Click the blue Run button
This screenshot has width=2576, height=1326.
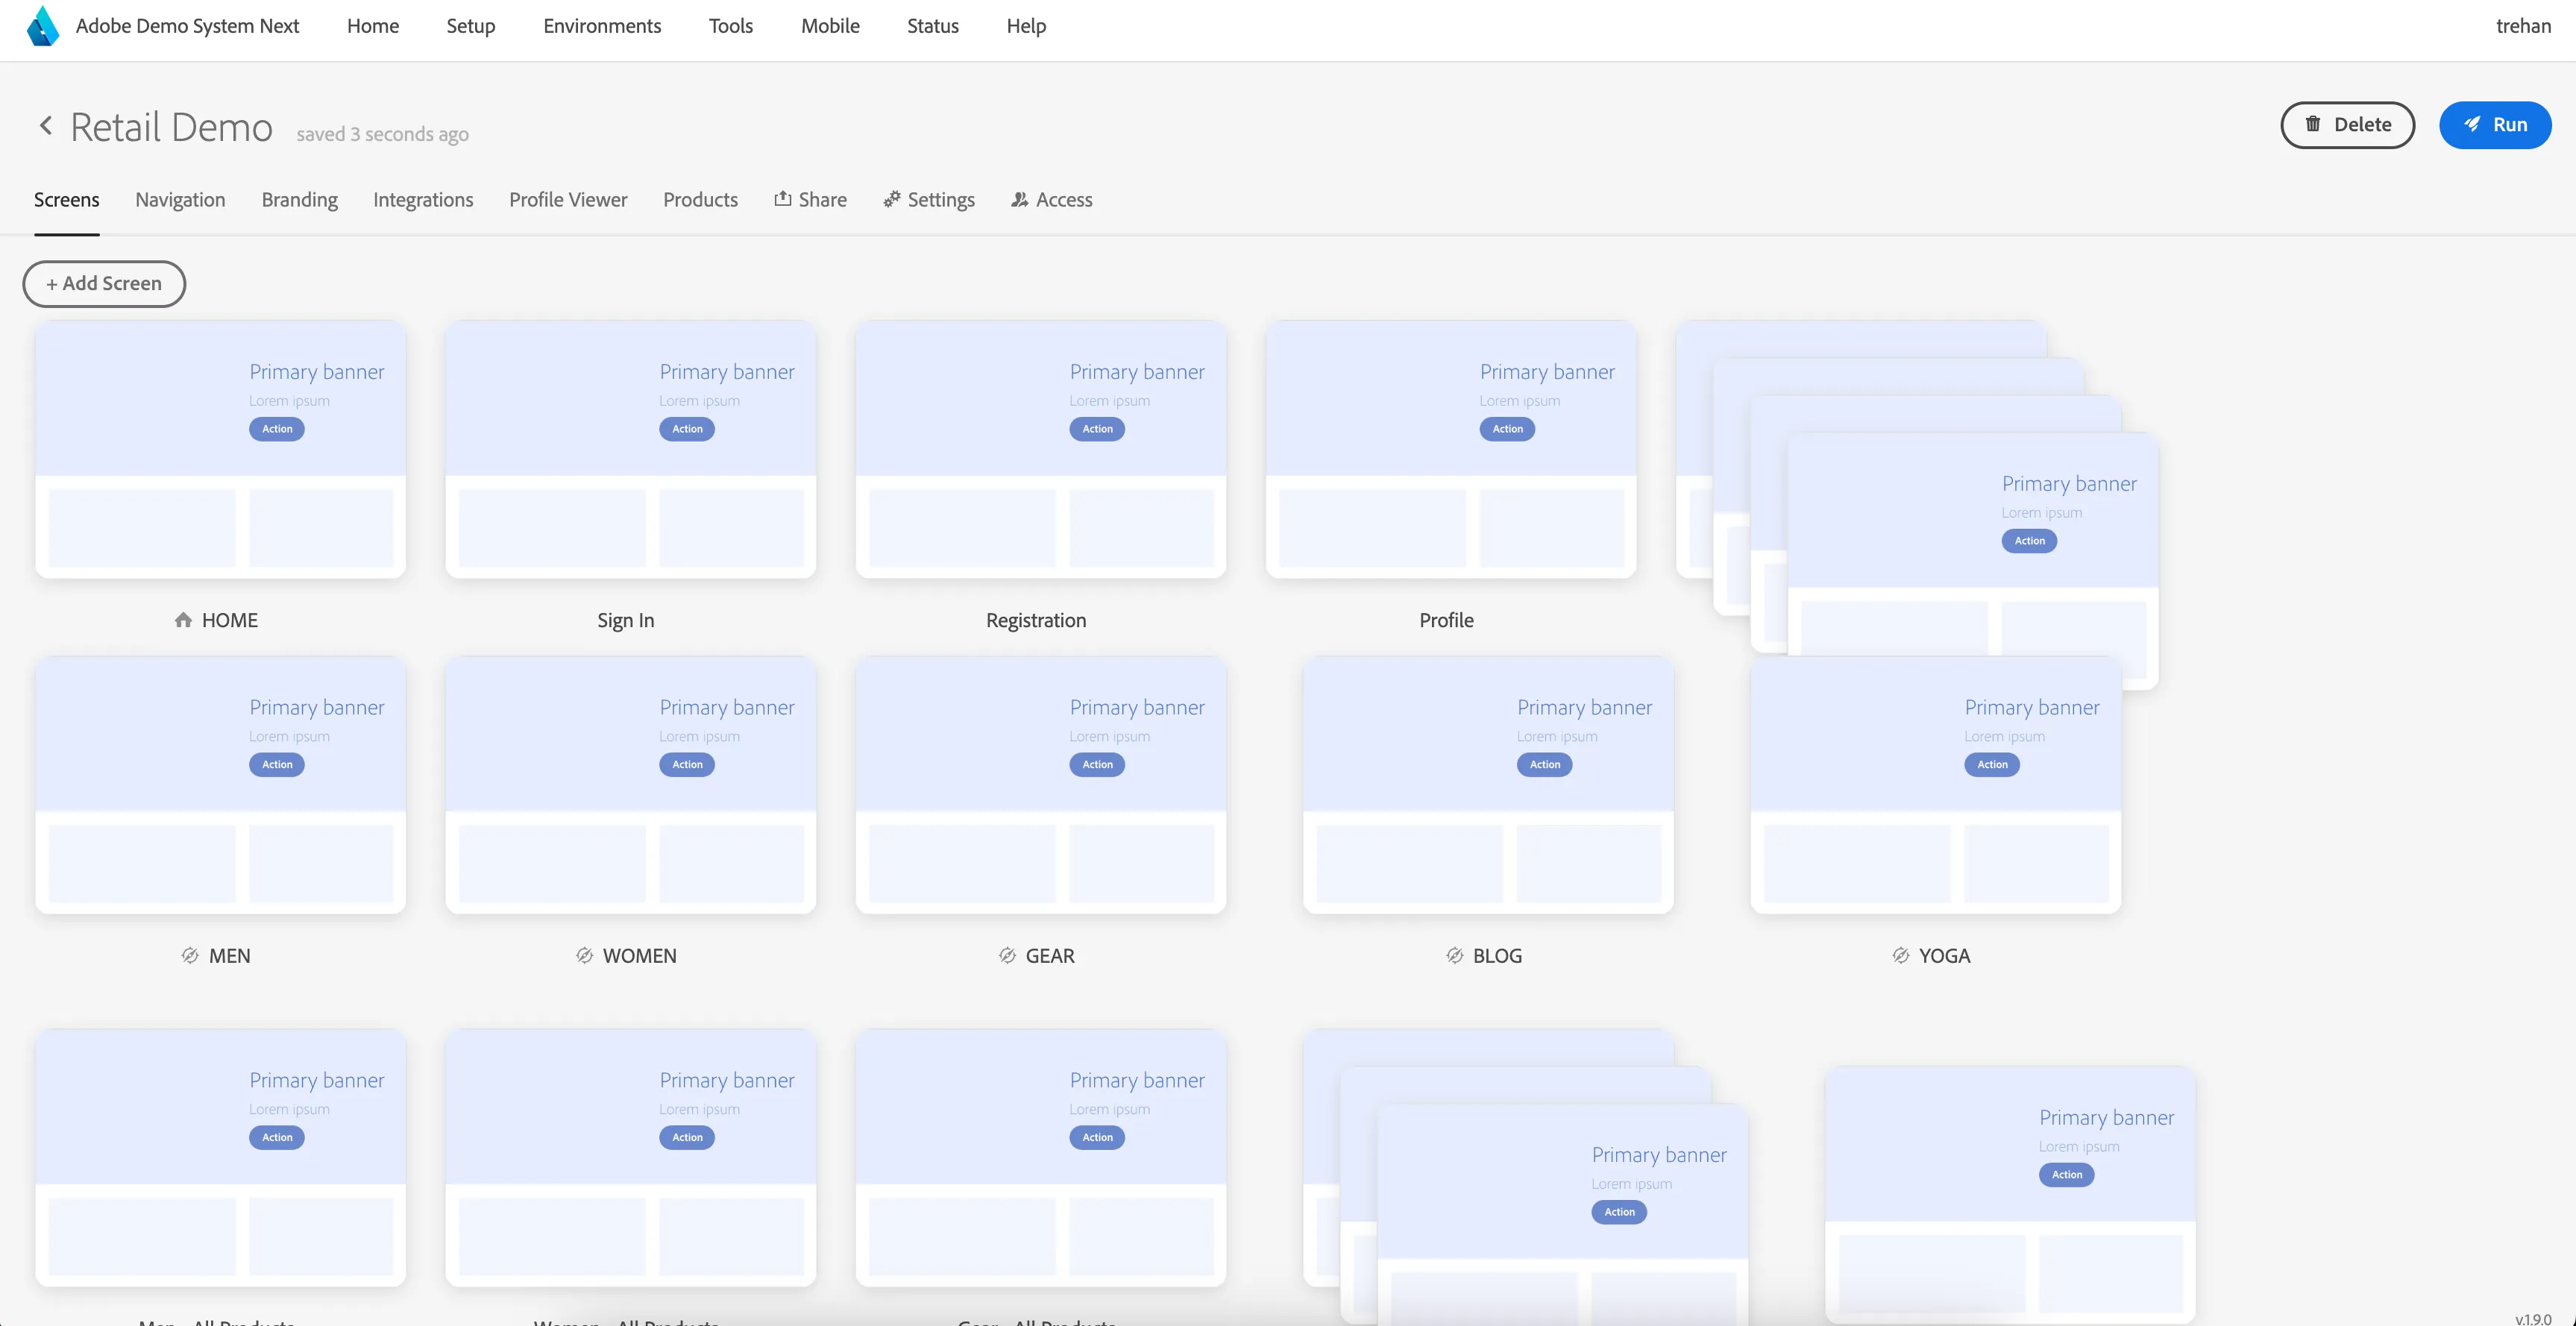tap(2495, 125)
